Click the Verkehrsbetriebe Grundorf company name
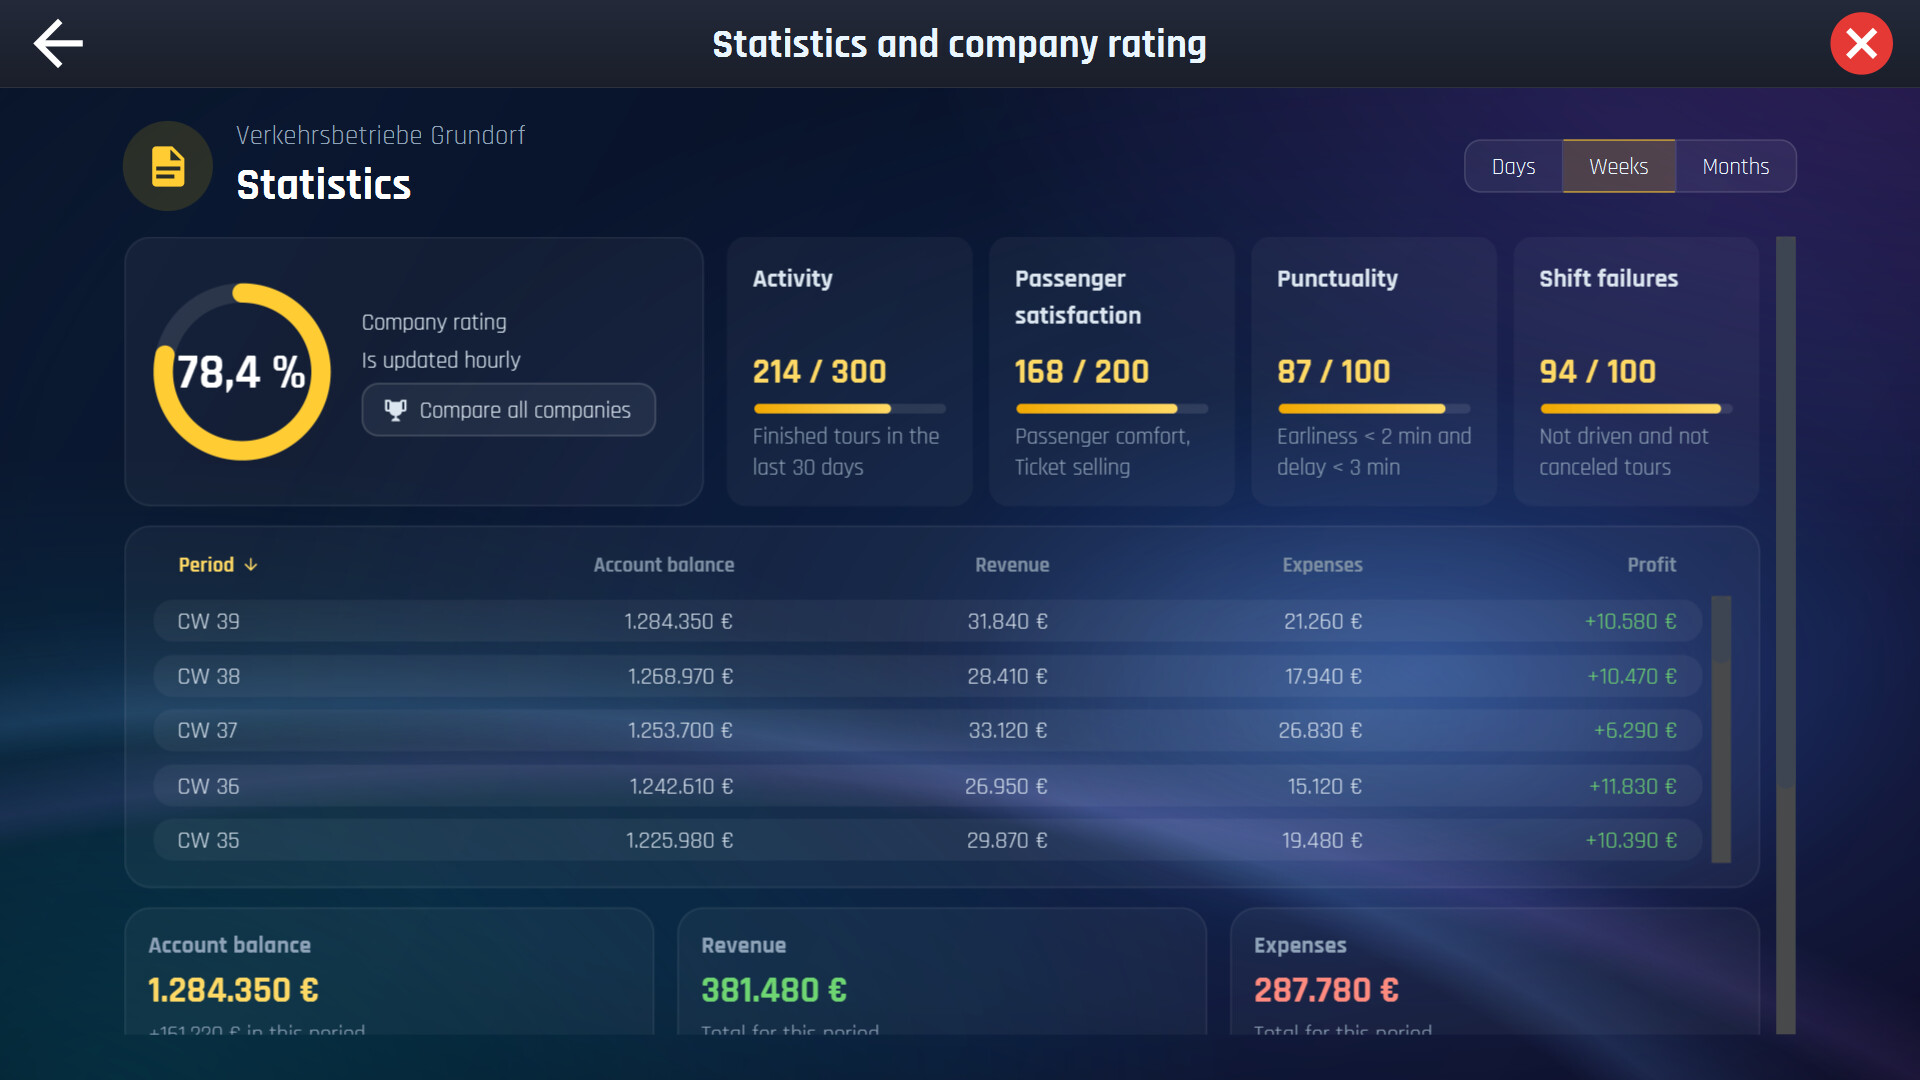Screen dimensions: 1920x1080 coord(380,135)
